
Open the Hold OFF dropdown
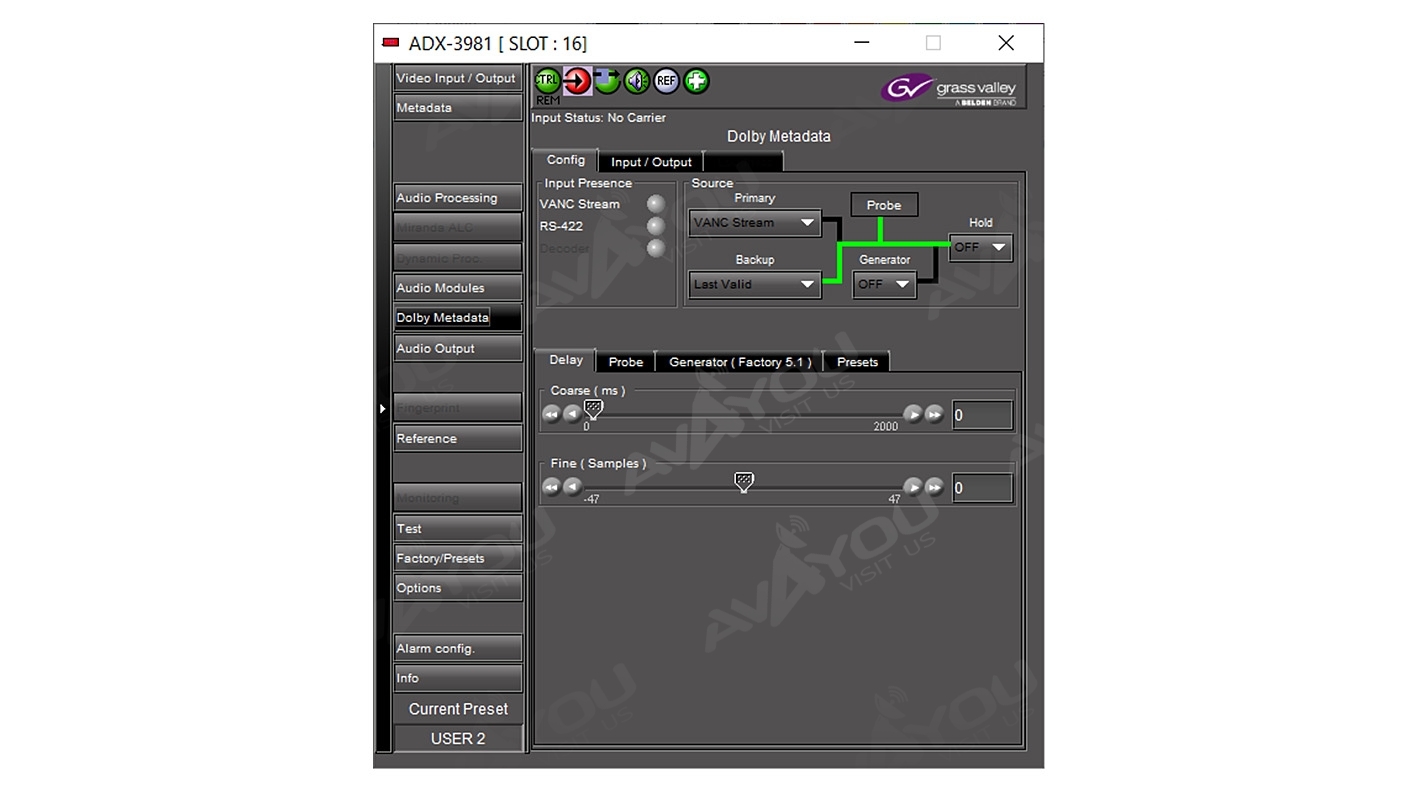[980, 247]
